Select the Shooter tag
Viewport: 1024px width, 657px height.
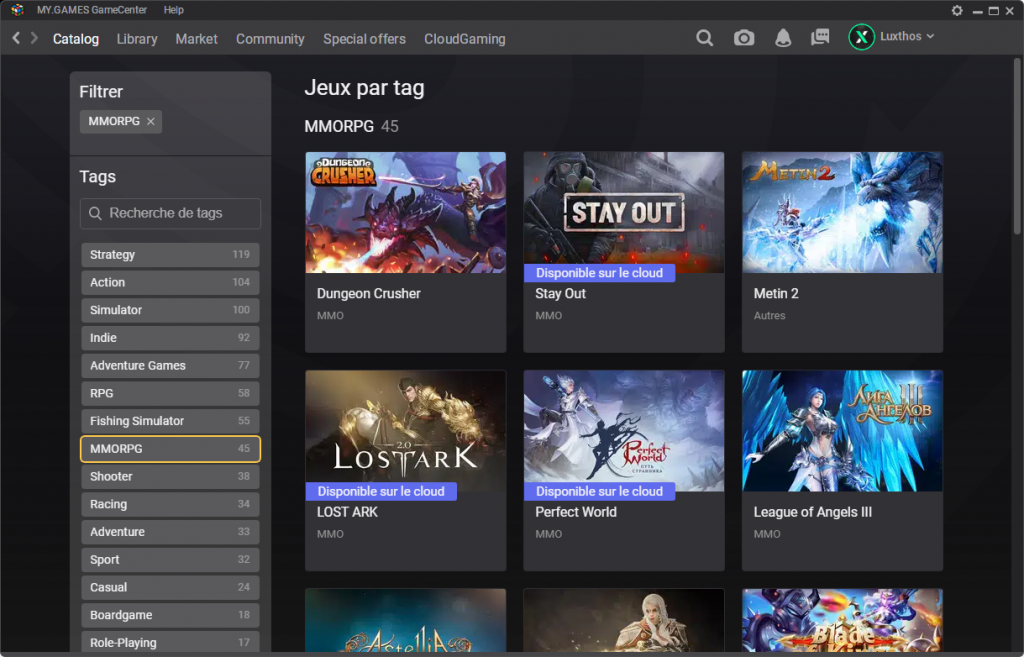pyautogui.click(x=170, y=477)
